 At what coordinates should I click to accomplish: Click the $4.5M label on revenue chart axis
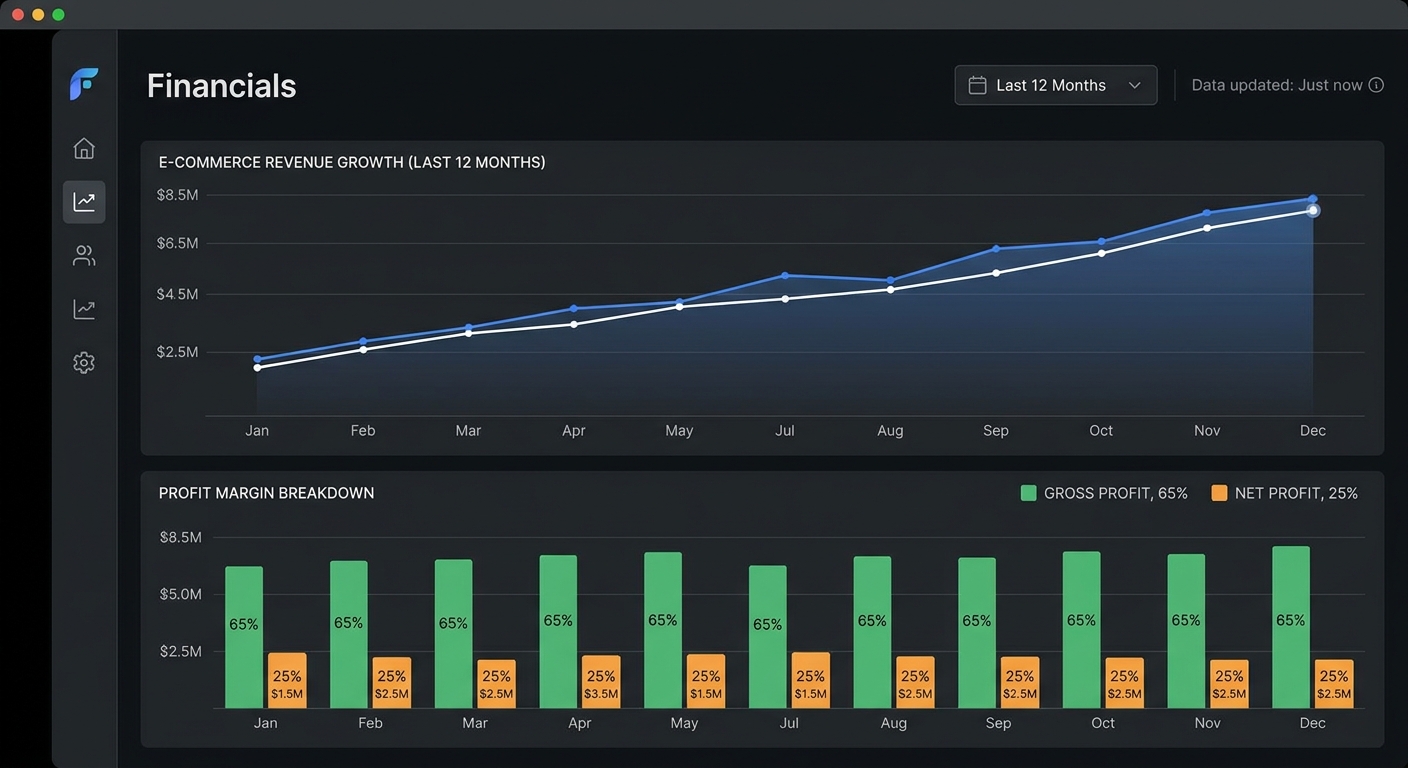178,294
